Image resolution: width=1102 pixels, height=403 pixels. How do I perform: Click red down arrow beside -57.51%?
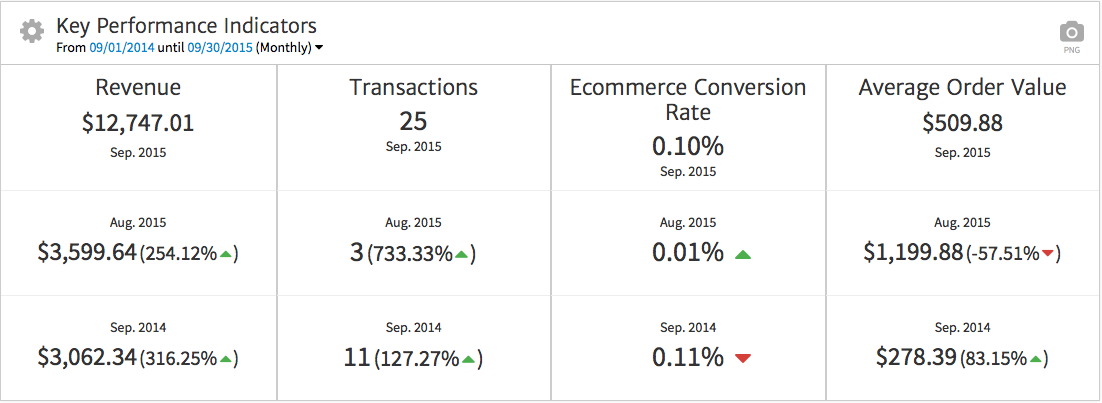point(1047,254)
